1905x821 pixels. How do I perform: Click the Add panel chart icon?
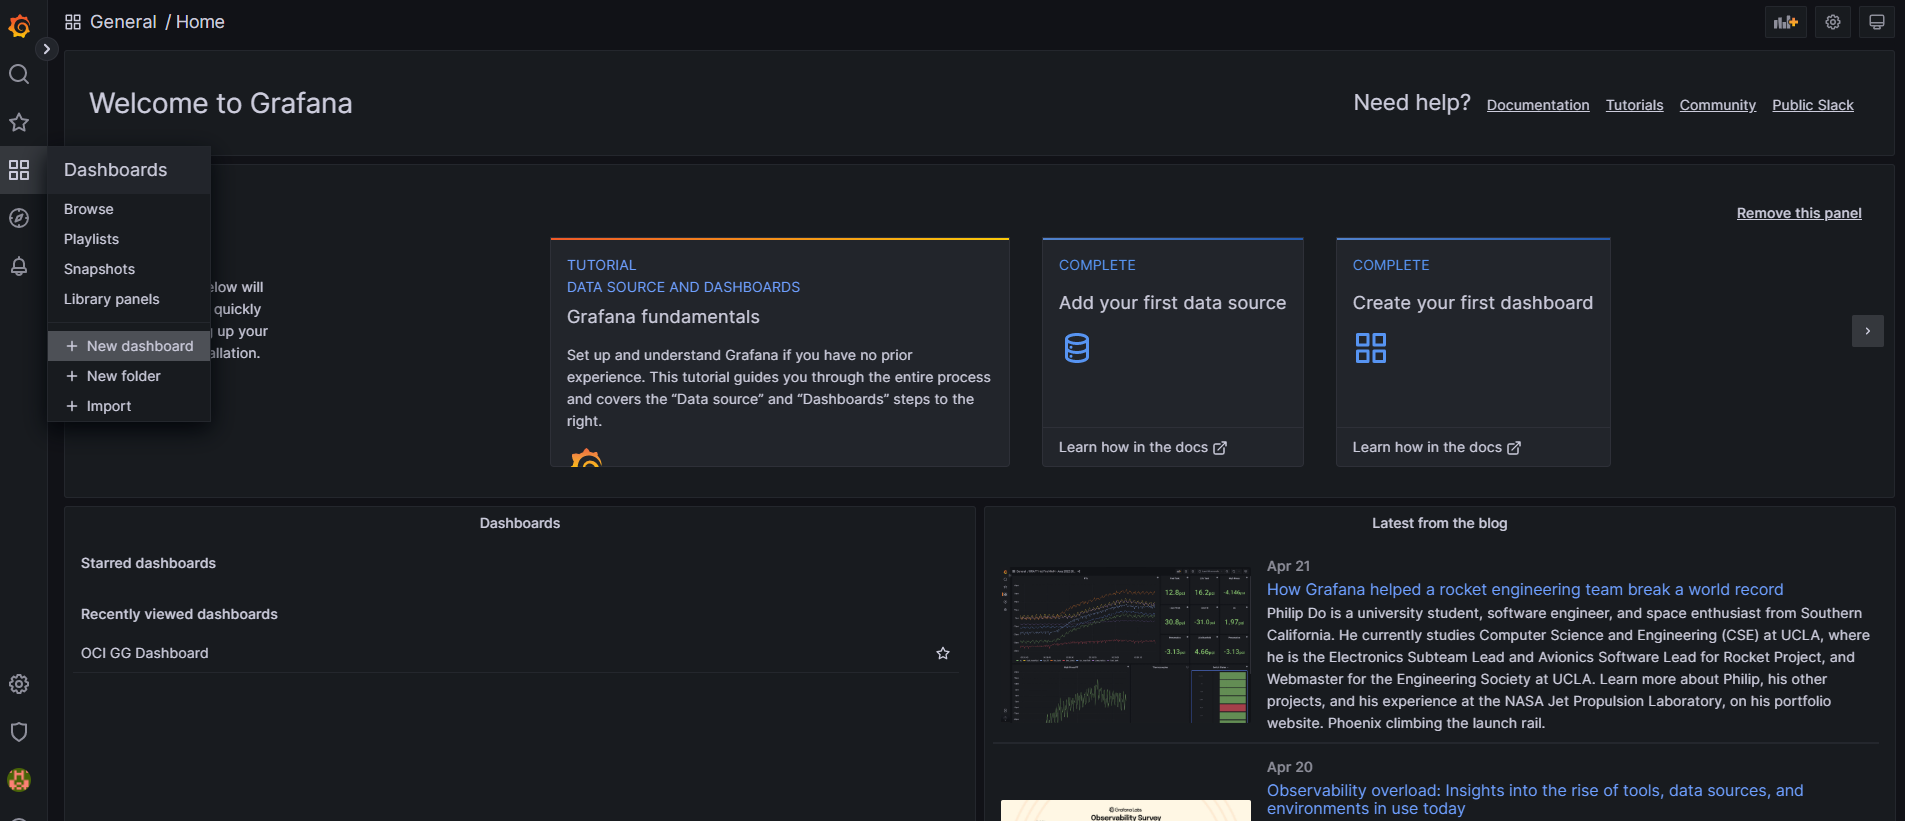pyautogui.click(x=1786, y=22)
